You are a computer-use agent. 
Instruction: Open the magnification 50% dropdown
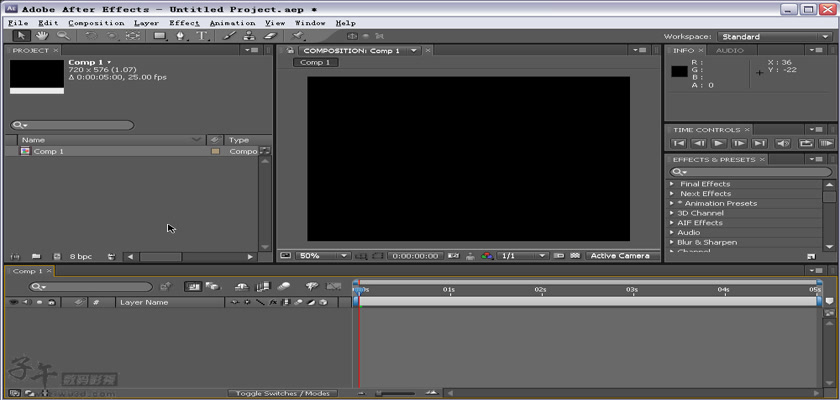point(322,256)
